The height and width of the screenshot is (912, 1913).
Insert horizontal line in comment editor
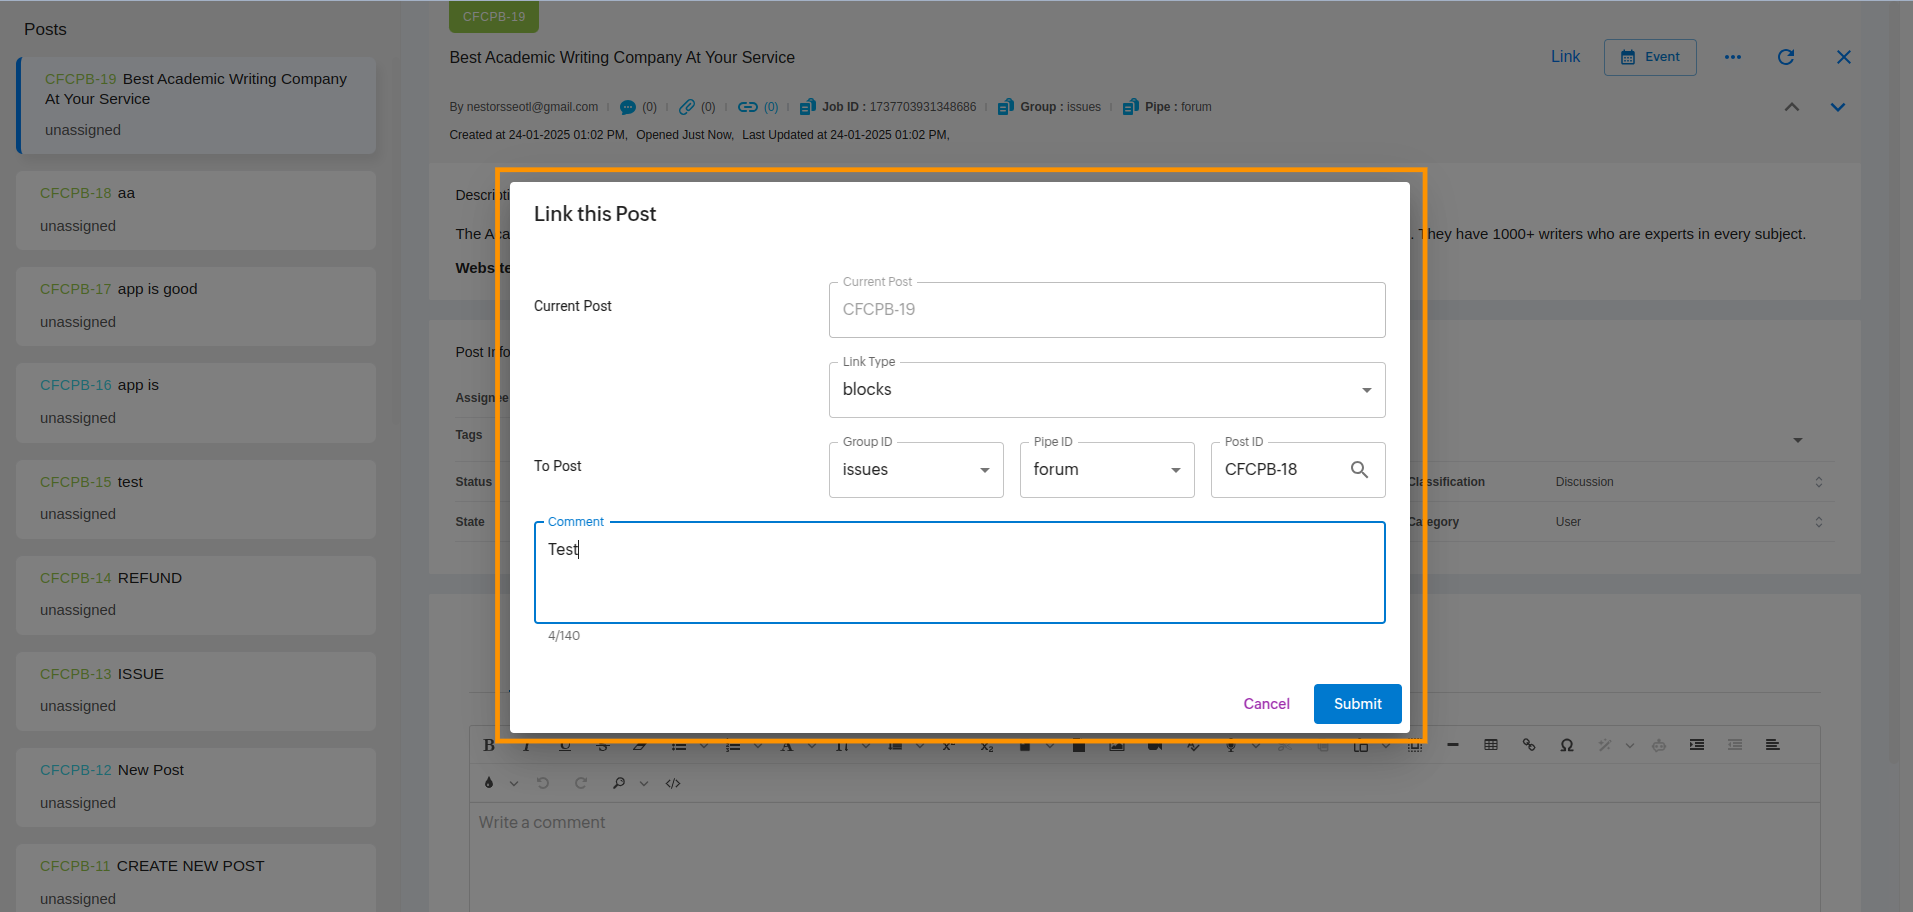pos(1453,745)
